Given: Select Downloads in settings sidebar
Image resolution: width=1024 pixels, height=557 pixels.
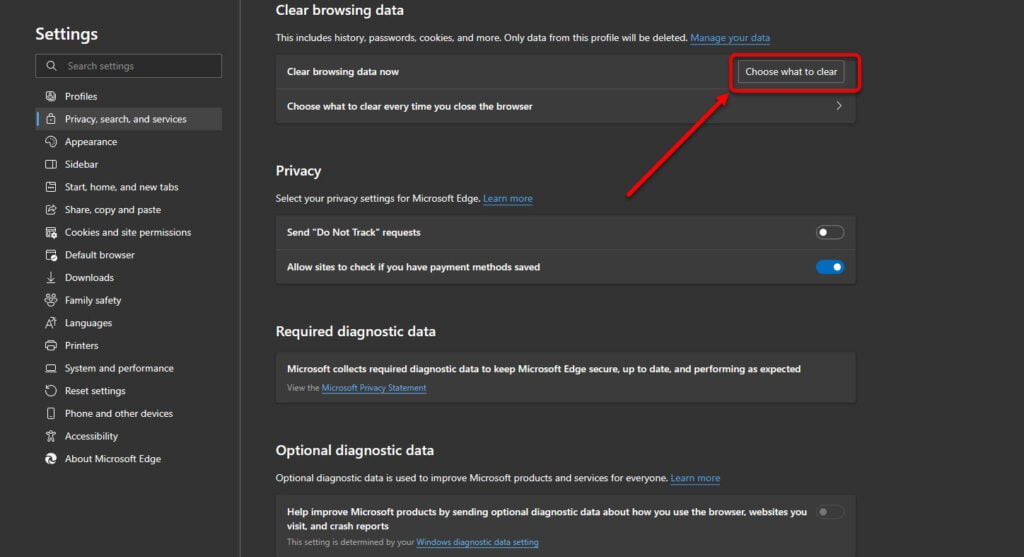Looking at the screenshot, I should click(x=129, y=278).
